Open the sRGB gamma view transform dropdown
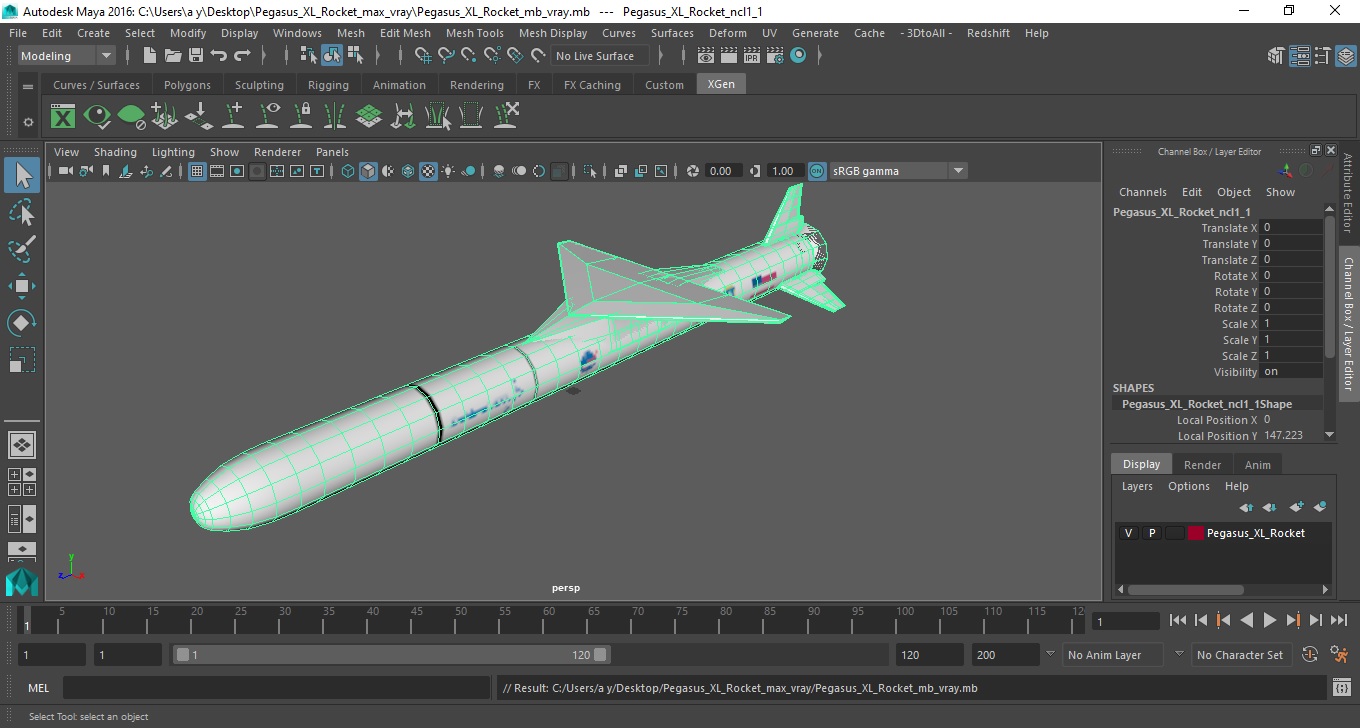This screenshot has height=728, width=1360. click(898, 171)
